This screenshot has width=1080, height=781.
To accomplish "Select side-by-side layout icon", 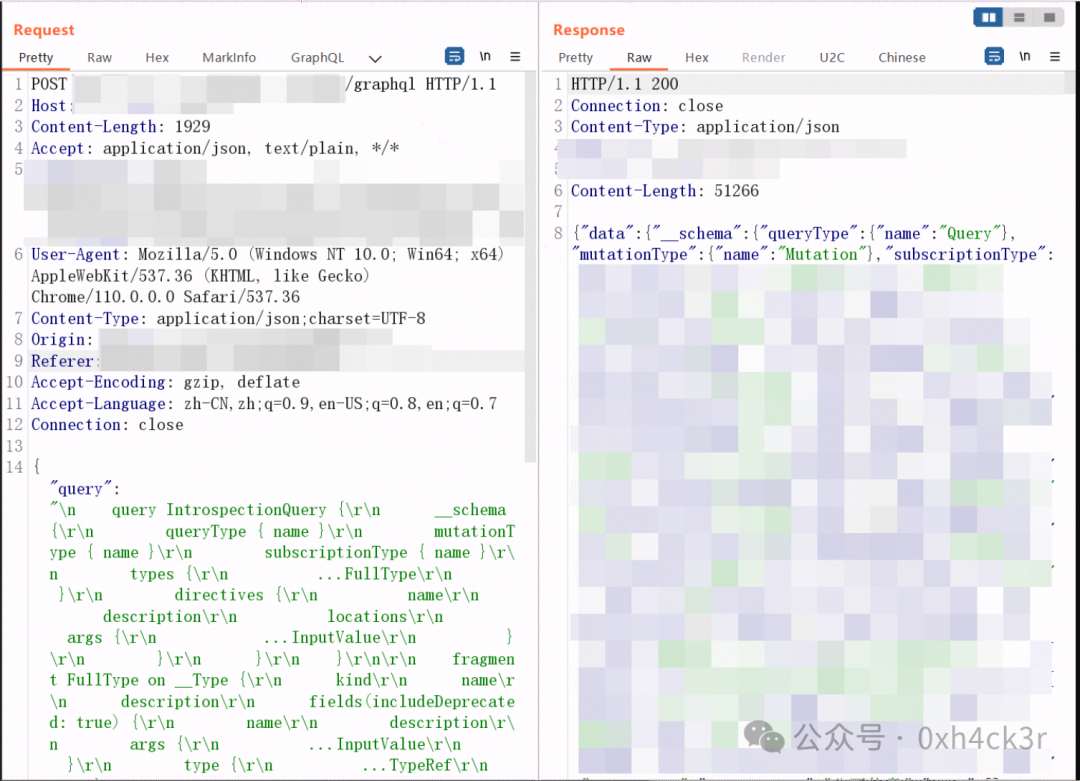I will click(988, 17).
